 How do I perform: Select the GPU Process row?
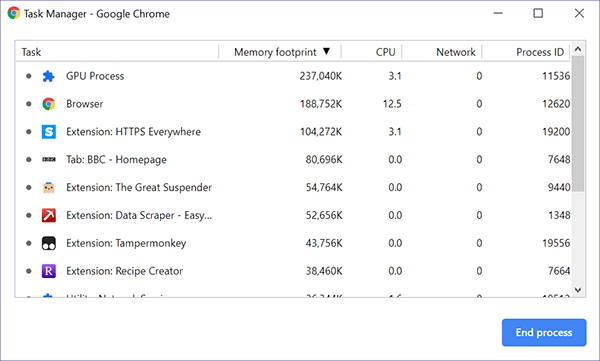point(293,76)
